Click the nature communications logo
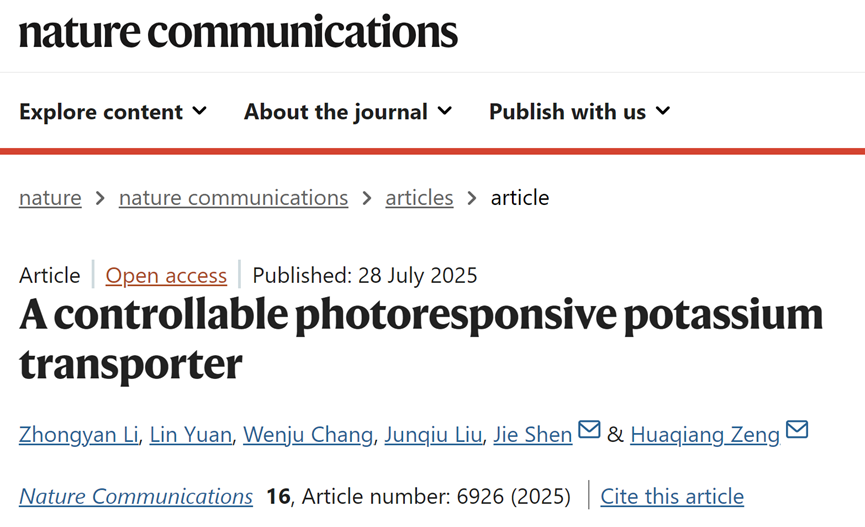The image size is (865, 527). (238, 31)
